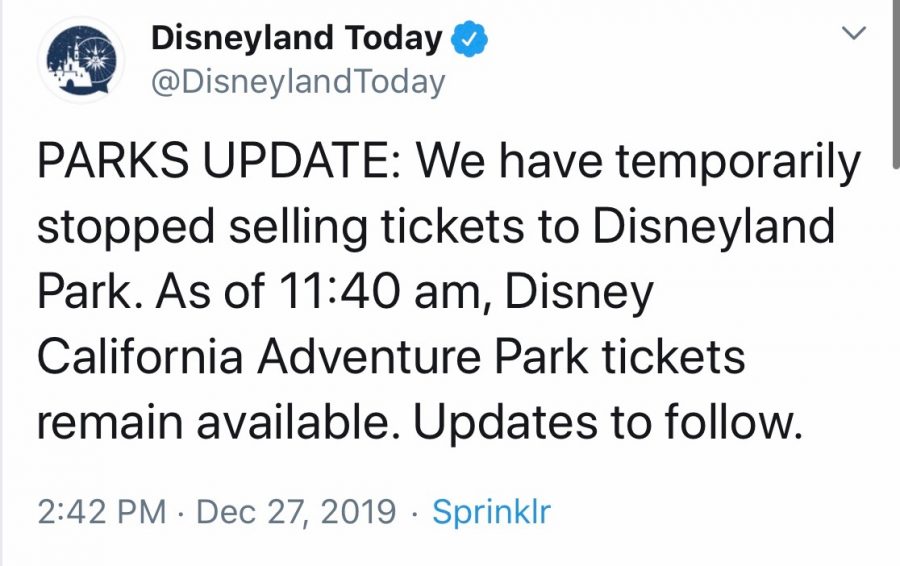Image resolution: width=900 pixels, height=566 pixels.
Task: Click "Disneyland" in the tweet's second line
Action: click(713, 229)
